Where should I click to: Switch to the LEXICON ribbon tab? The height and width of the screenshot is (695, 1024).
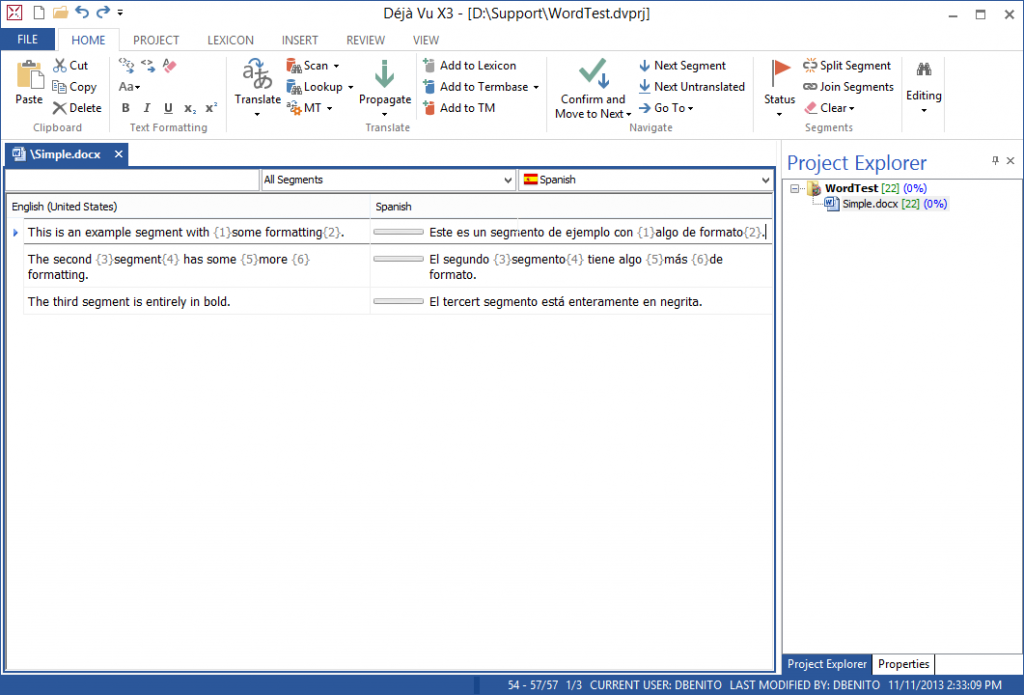[231, 40]
